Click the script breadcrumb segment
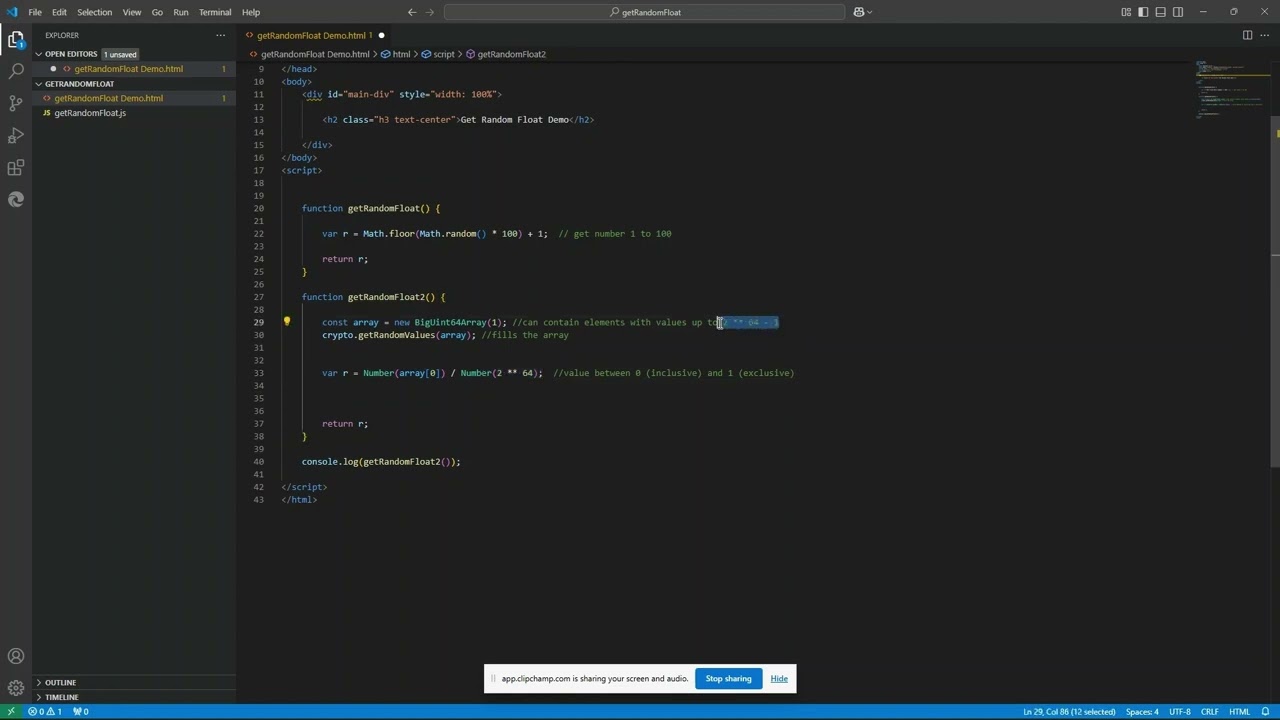Screen dimensions: 1280x720 click(x=438, y=54)
